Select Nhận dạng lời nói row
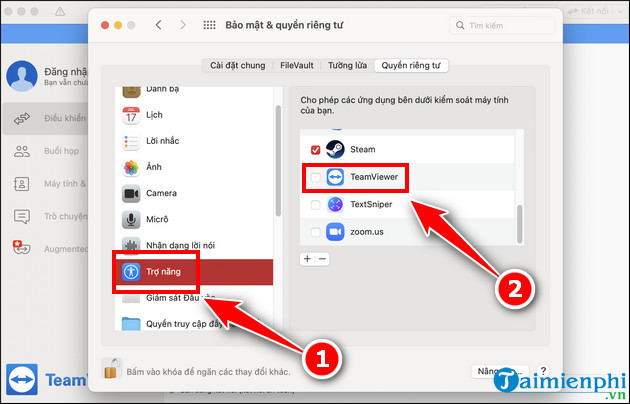Screen dimensions: 630x404 pos(194,245)
